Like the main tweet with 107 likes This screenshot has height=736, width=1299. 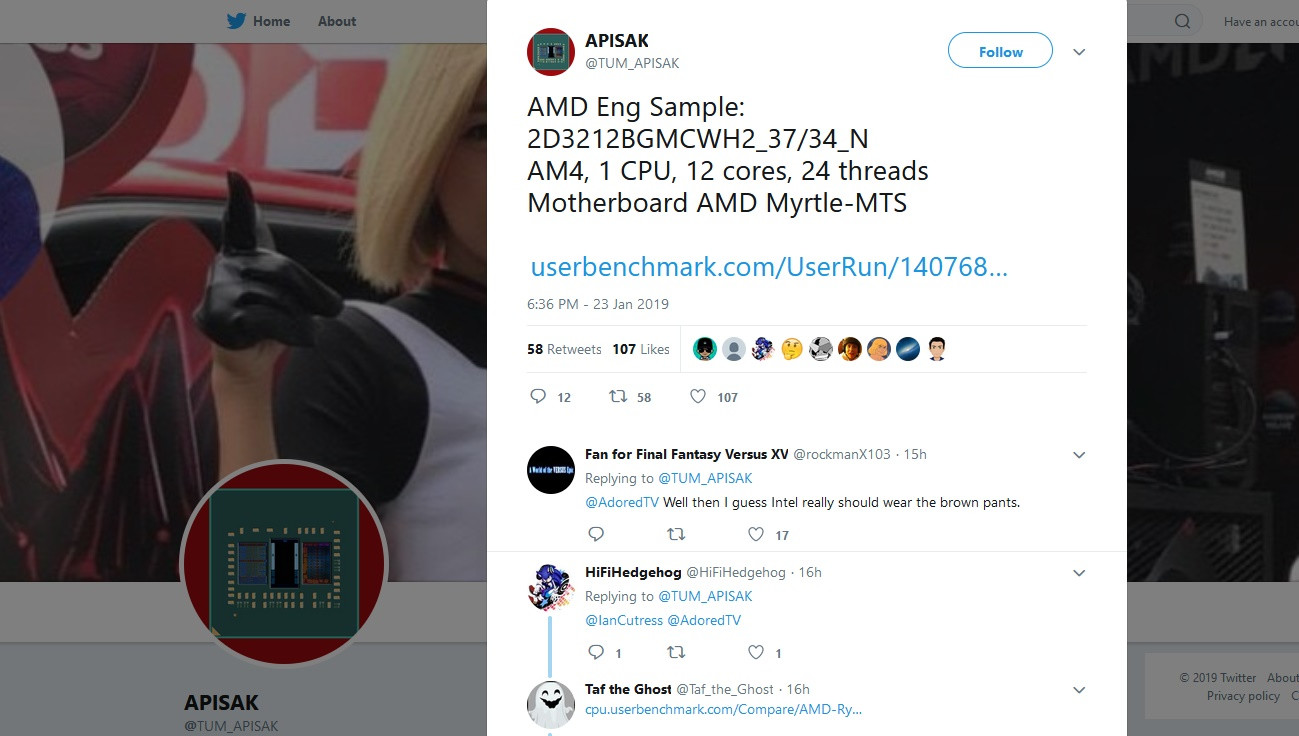[x=698, y=397]
